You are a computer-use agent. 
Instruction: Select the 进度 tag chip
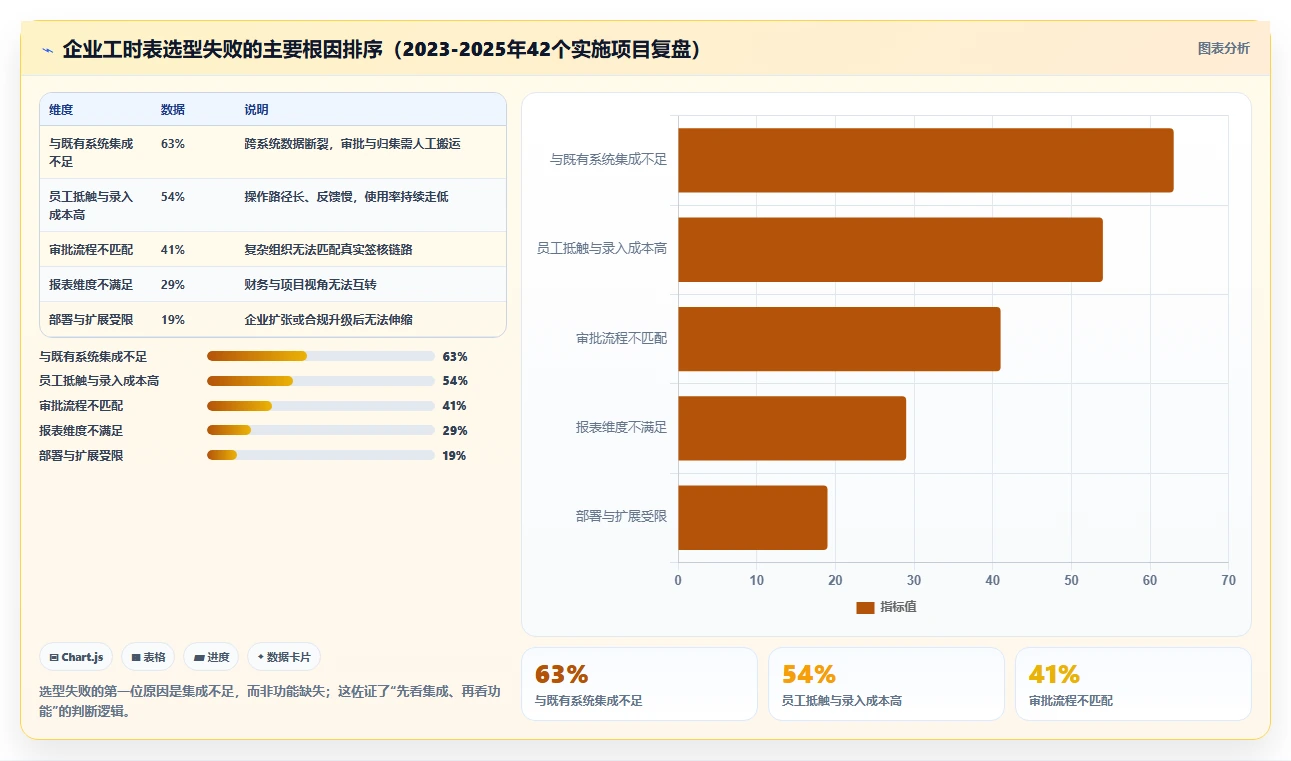point(211,657)
